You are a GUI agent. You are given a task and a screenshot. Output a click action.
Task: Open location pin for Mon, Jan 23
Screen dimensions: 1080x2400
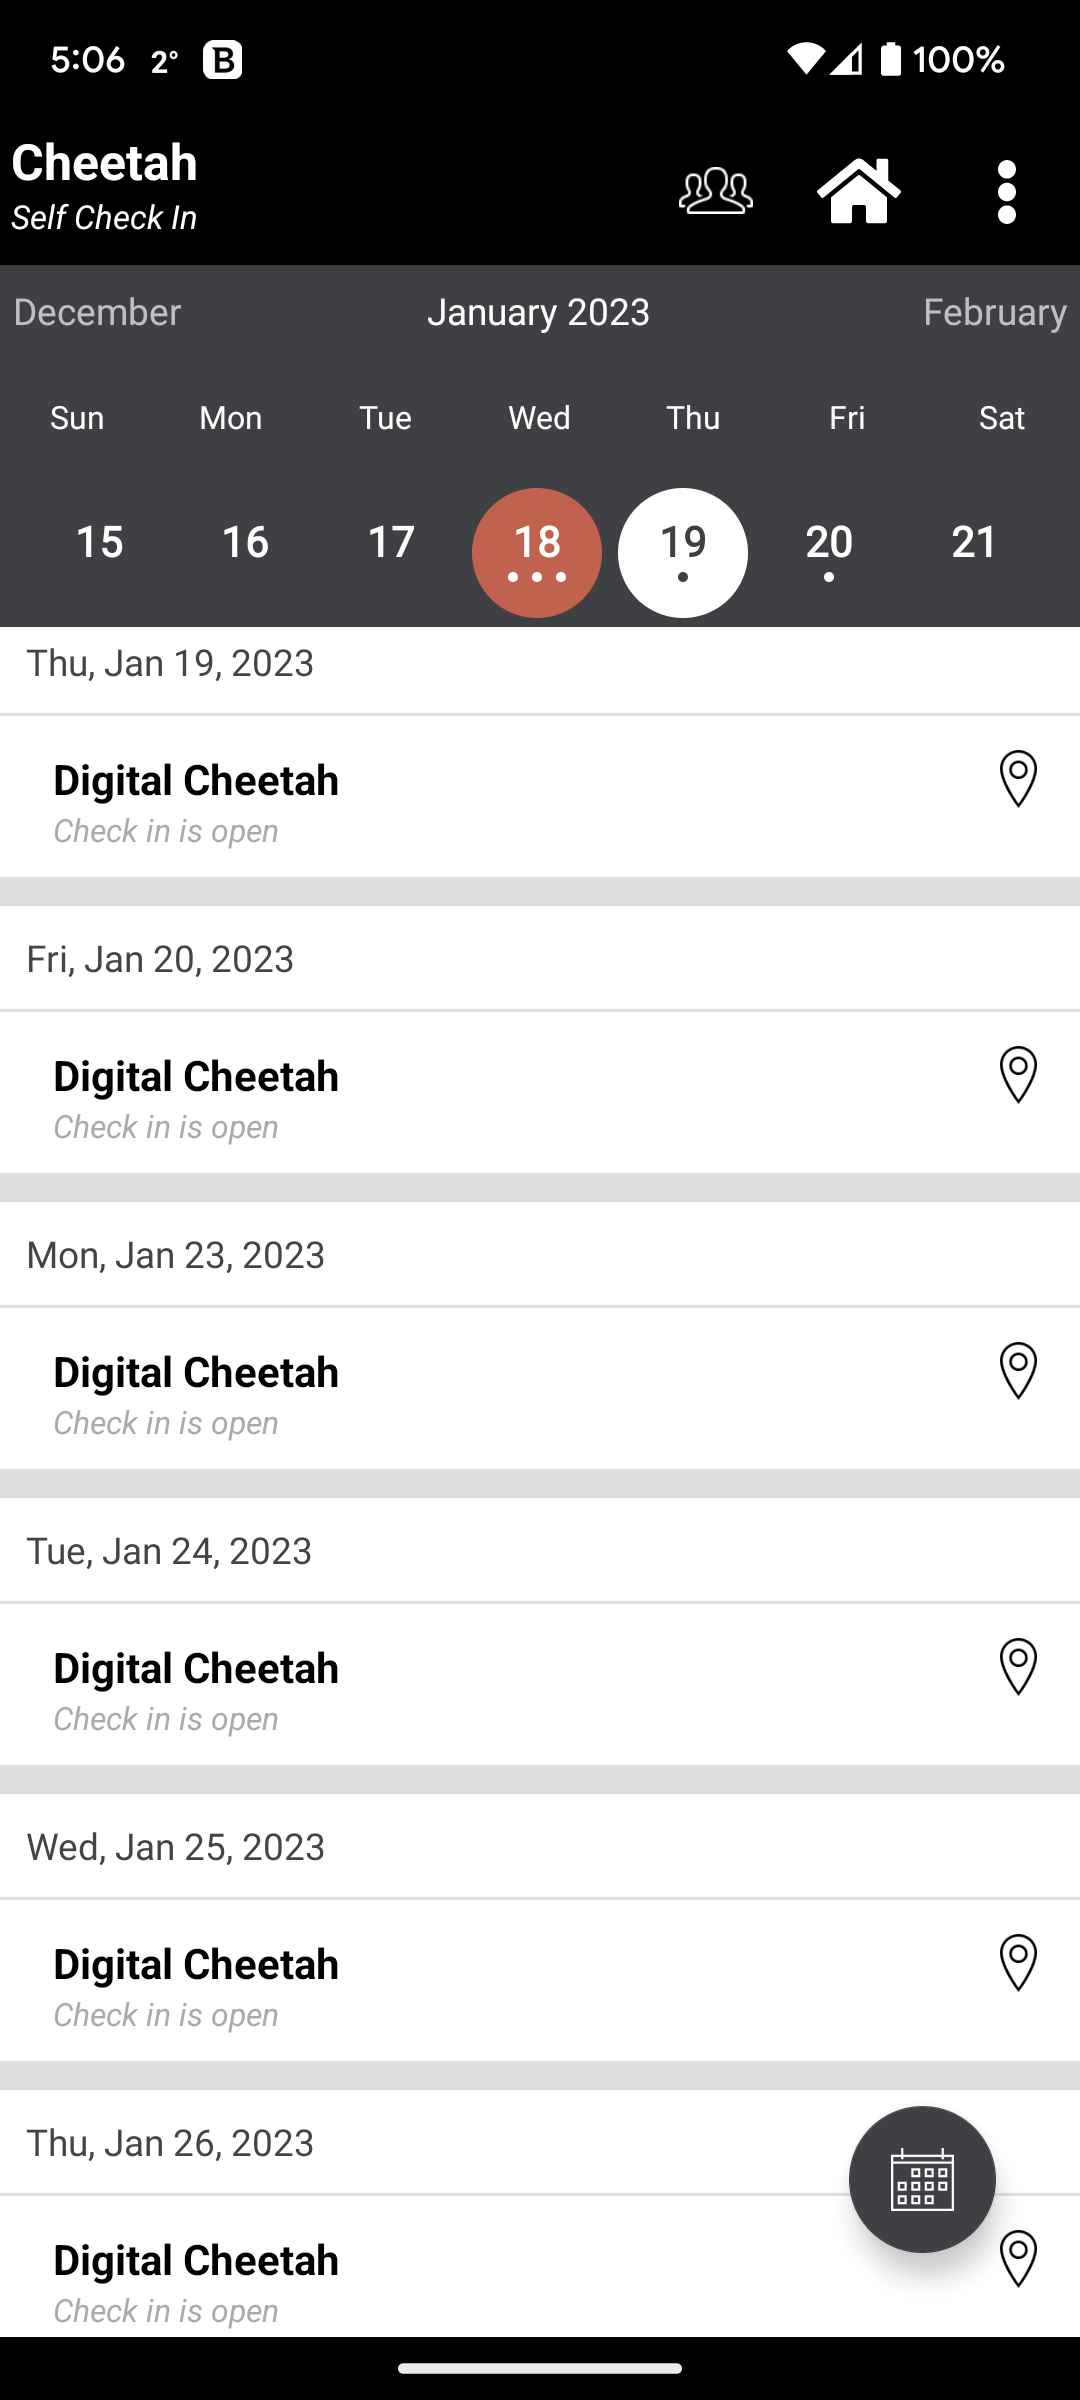click(1018, 1371)
